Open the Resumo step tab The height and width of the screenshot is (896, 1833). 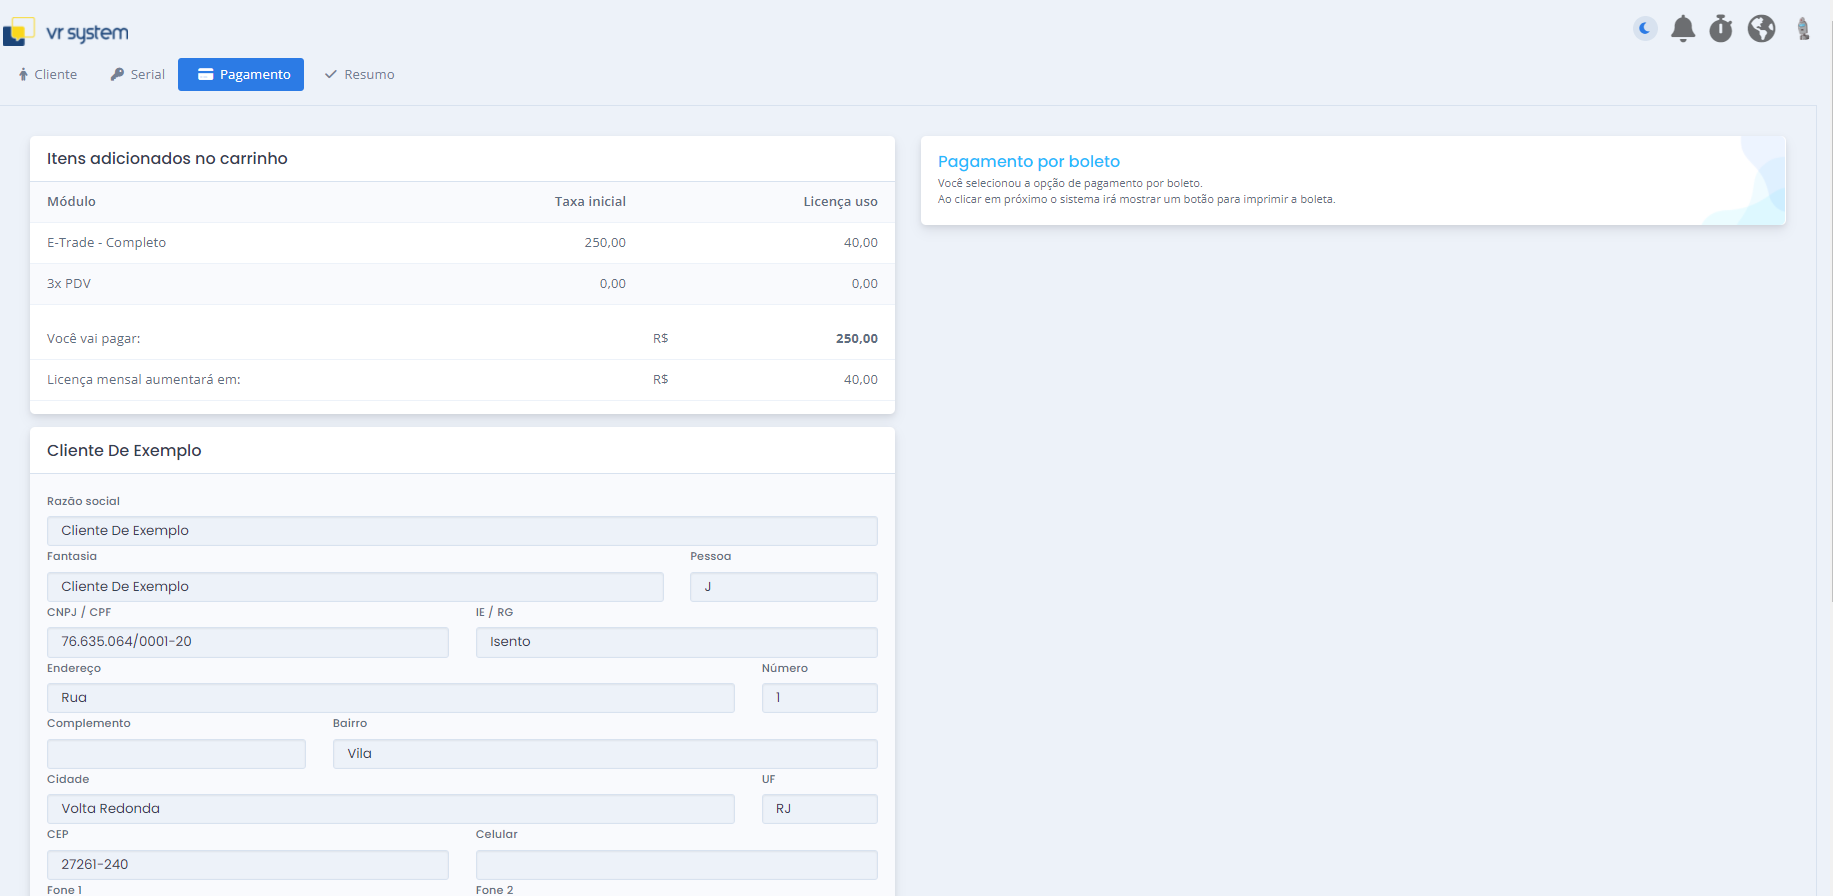click(360, 75)
